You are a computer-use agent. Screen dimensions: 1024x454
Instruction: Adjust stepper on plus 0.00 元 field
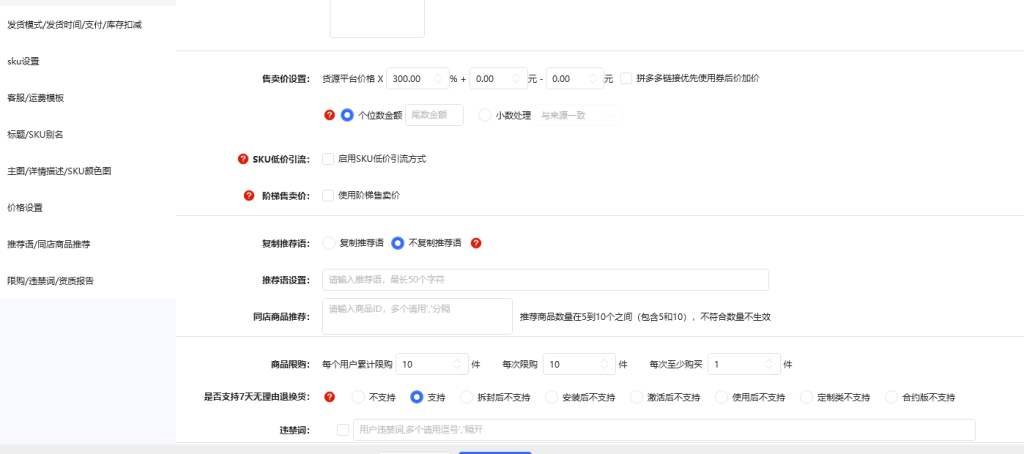517,78
